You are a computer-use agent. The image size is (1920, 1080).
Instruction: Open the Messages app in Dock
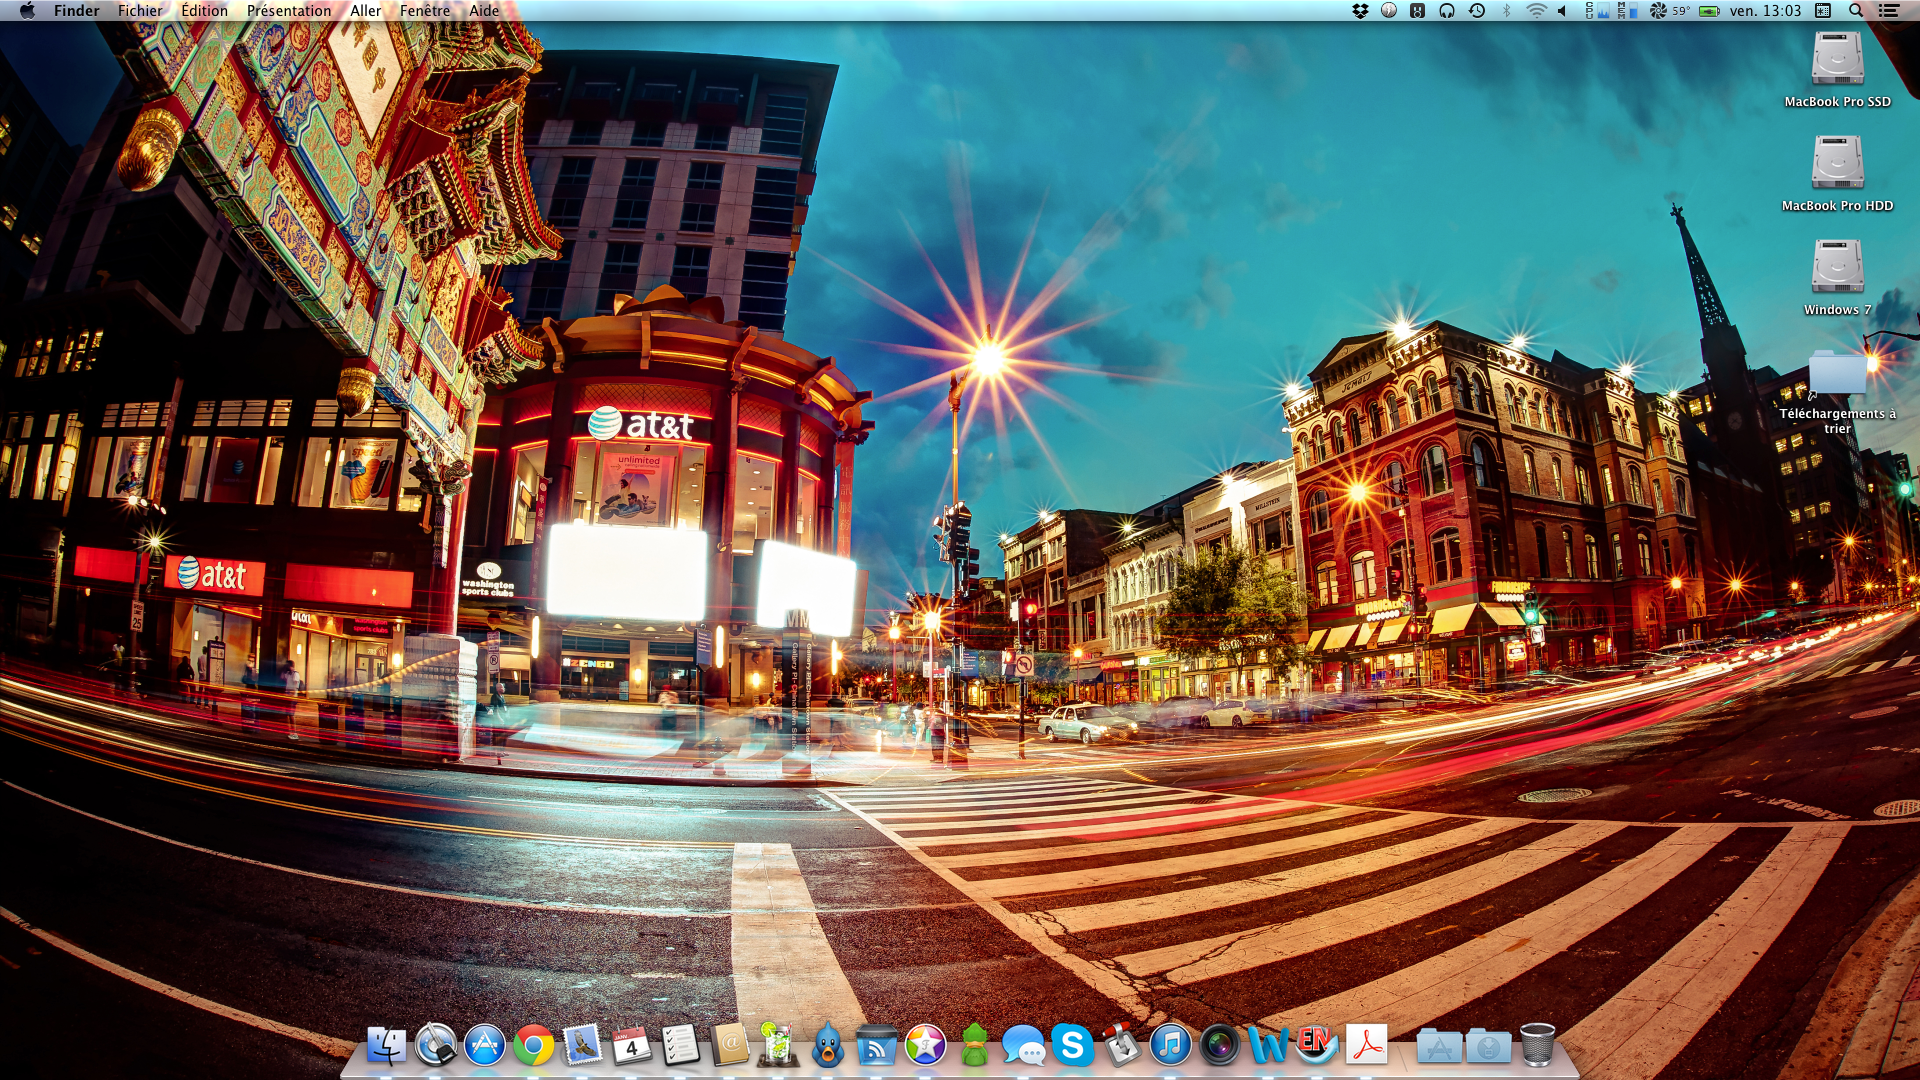1022,1046
